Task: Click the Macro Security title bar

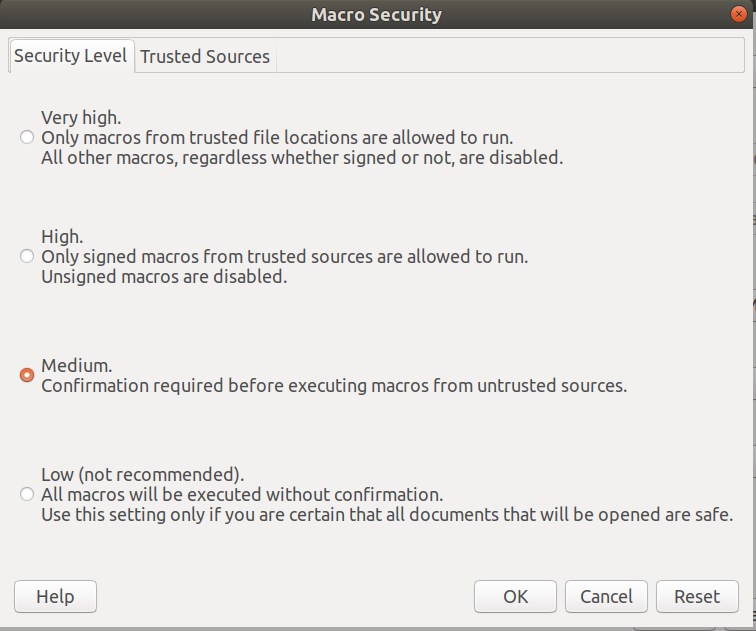Action: (377, 14)
